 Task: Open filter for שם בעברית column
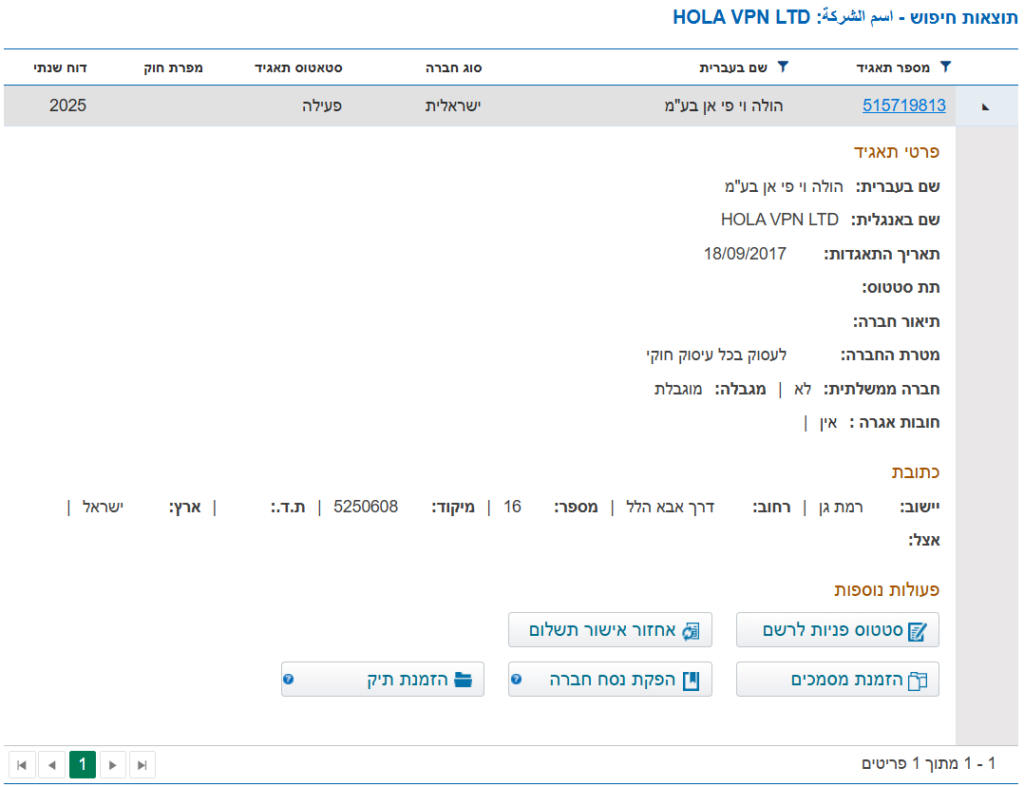tap(783, 67)
